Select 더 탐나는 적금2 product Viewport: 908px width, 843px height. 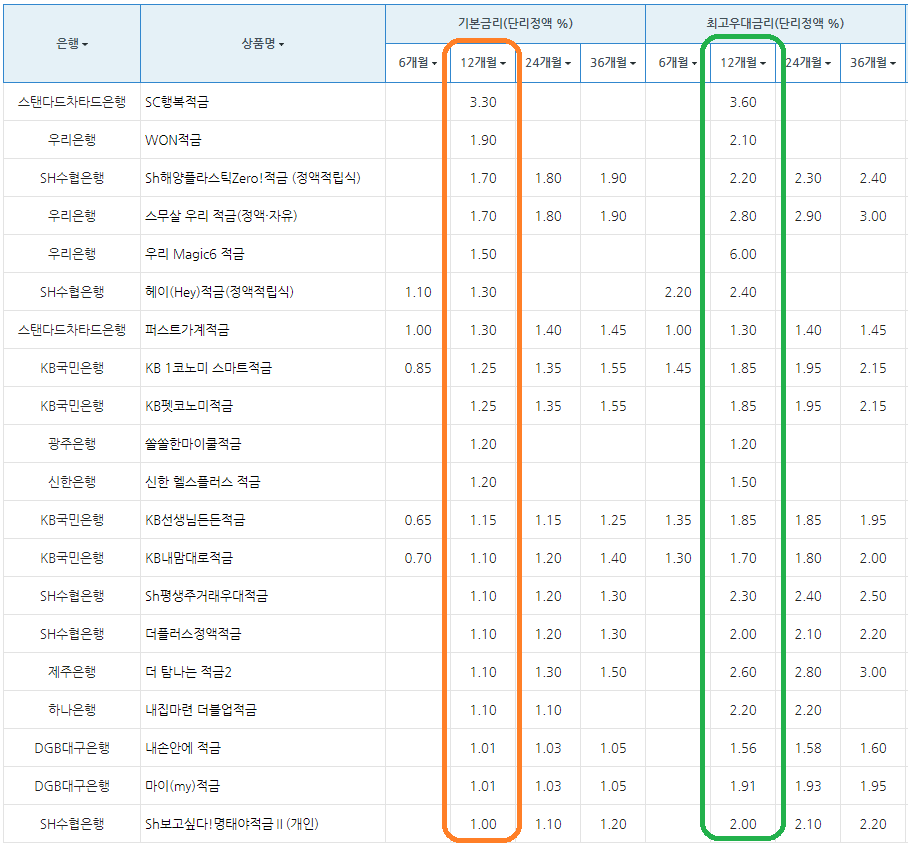[x=188, y=672]
